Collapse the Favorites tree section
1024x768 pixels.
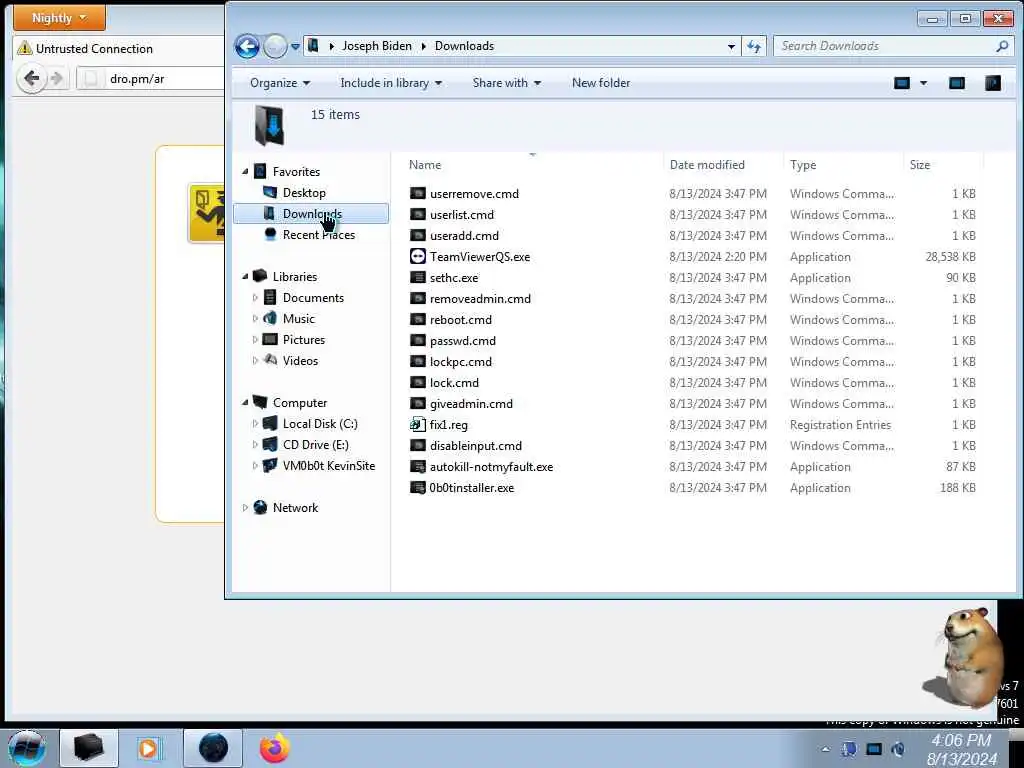tap(246, 172)
